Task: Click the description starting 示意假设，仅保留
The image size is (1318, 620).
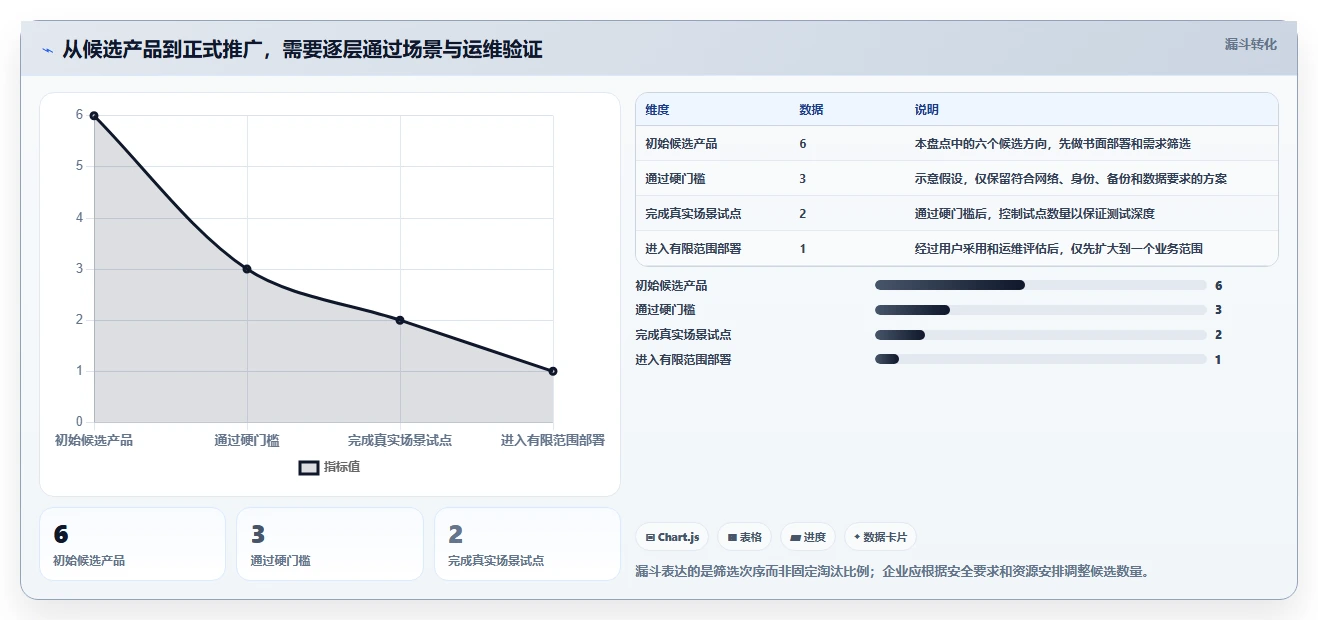Action: coord(1071,179)
